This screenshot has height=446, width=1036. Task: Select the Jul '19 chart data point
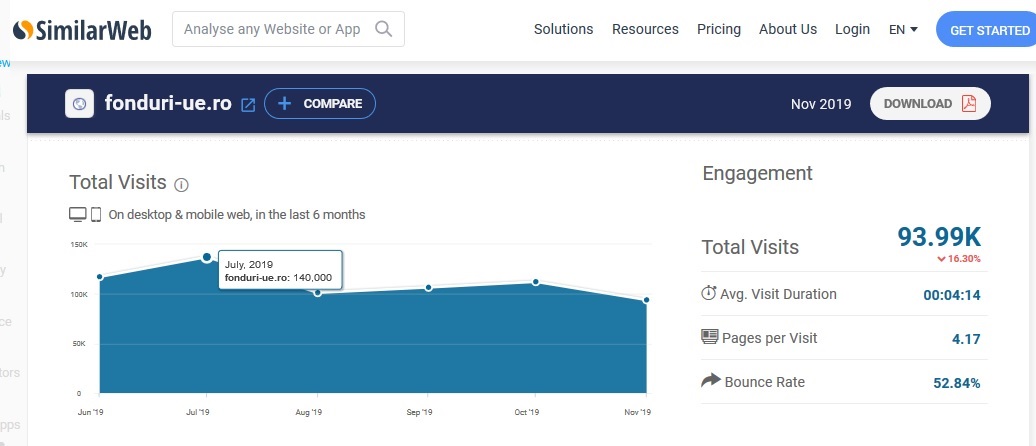tap(207, 257)
